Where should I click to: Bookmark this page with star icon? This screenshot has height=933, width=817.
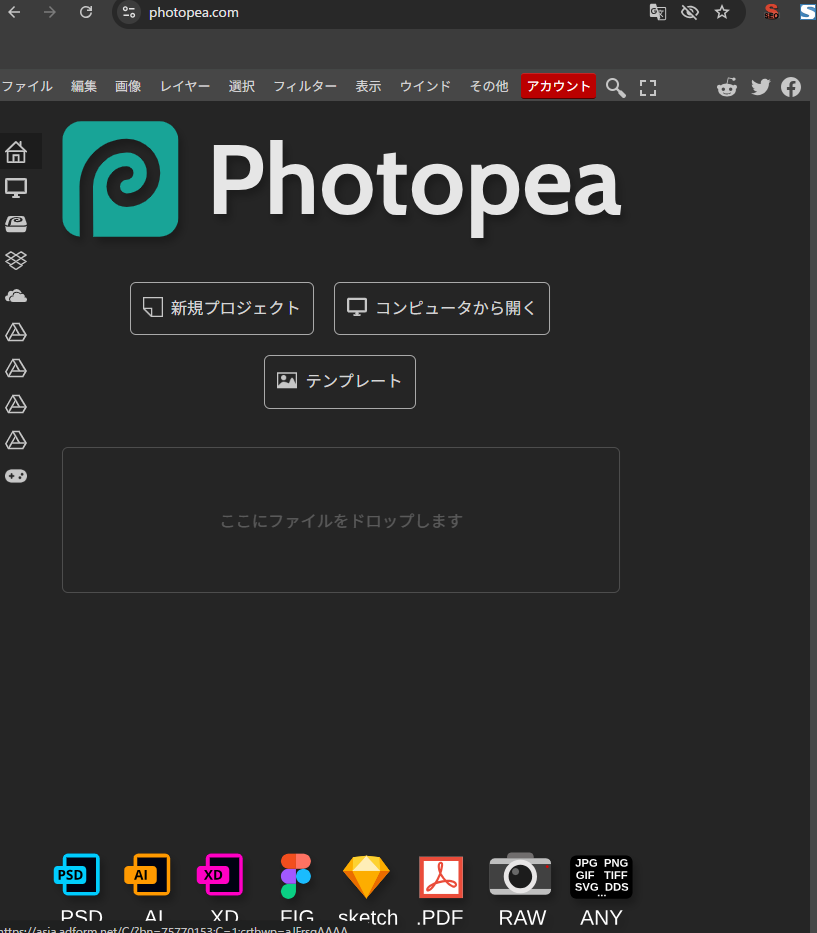pos(722,12)
